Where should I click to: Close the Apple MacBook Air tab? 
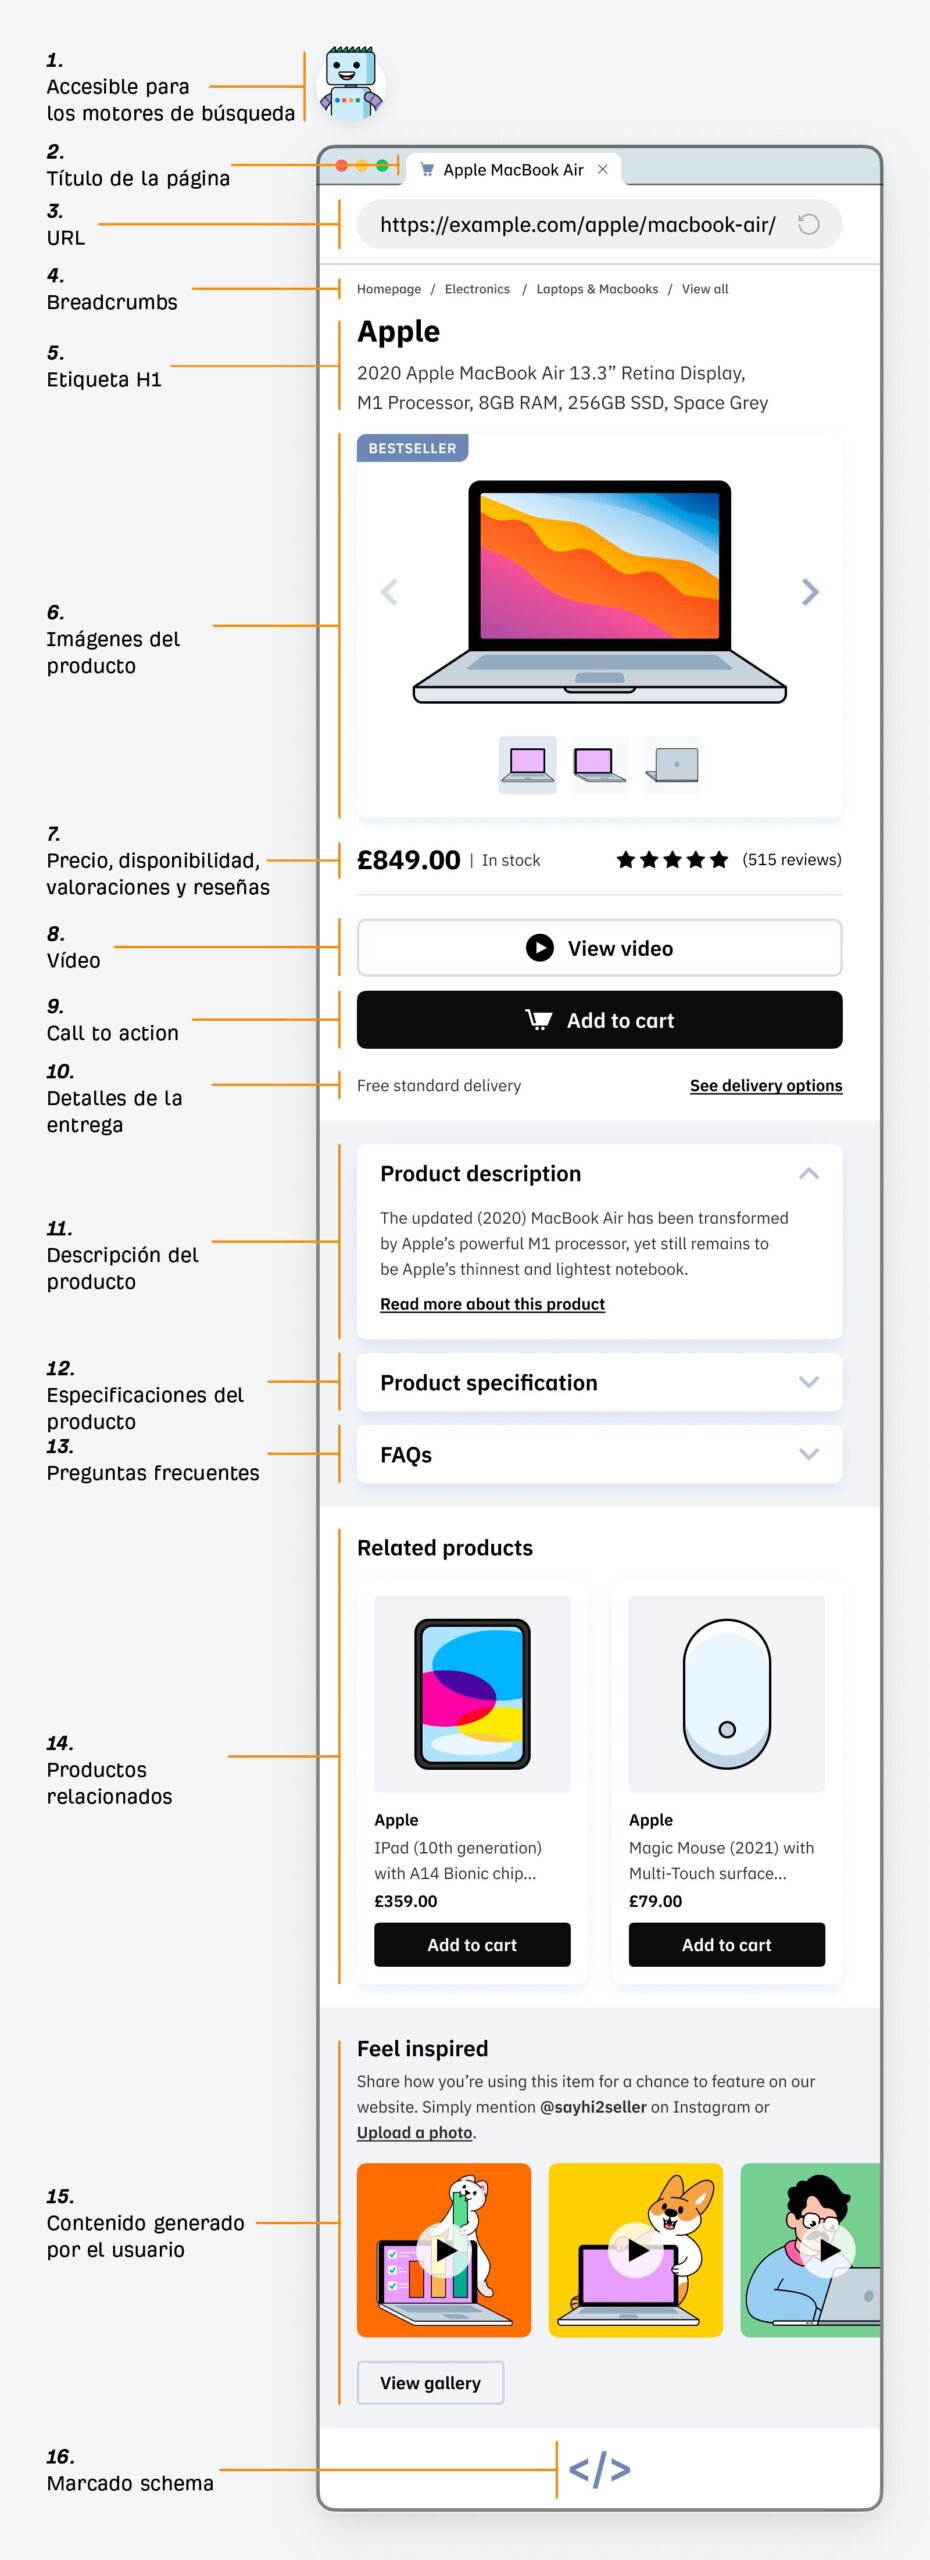click(602, 169)
